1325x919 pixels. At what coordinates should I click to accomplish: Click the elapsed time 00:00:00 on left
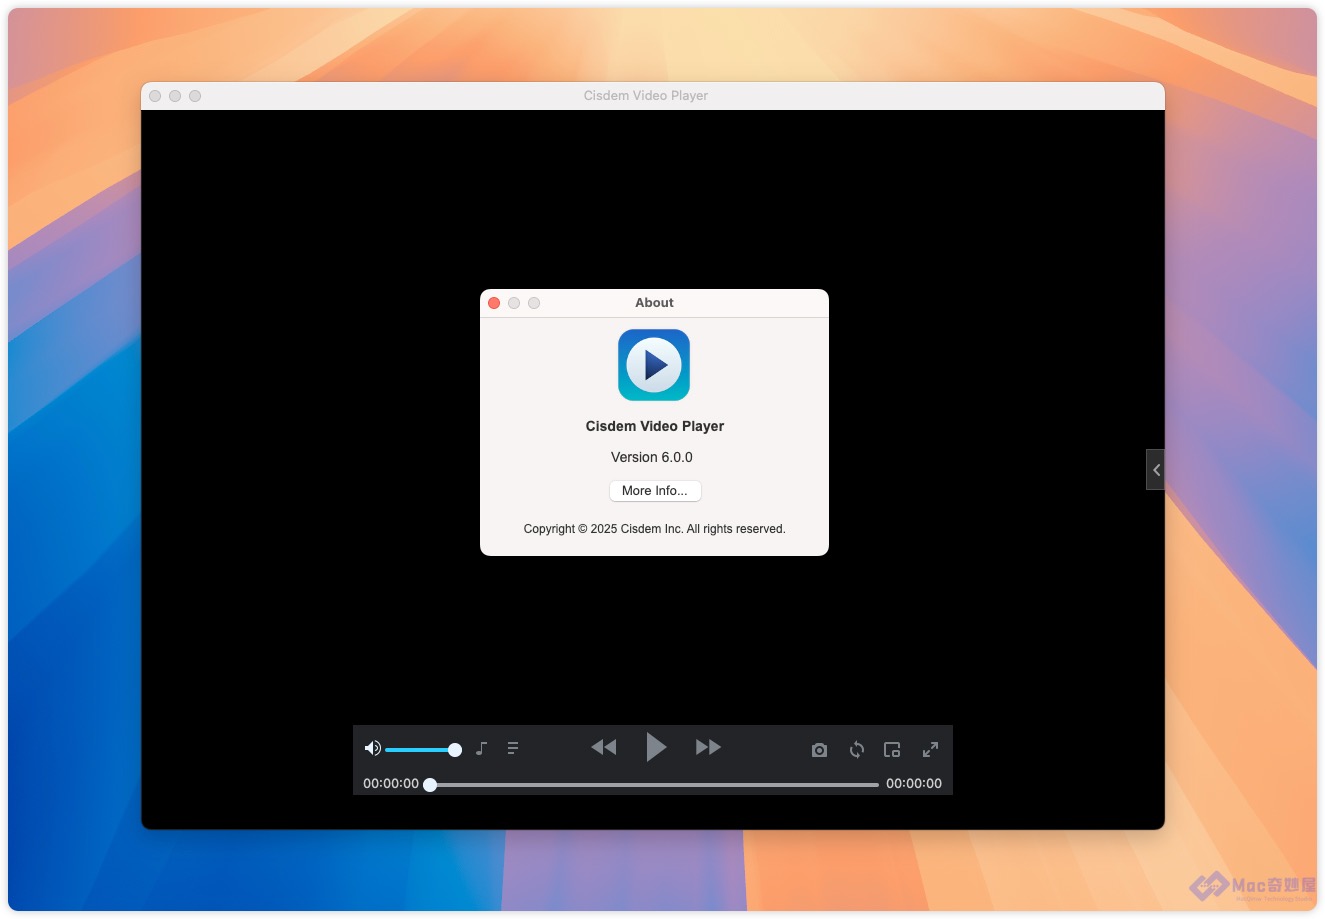[391, 784]
